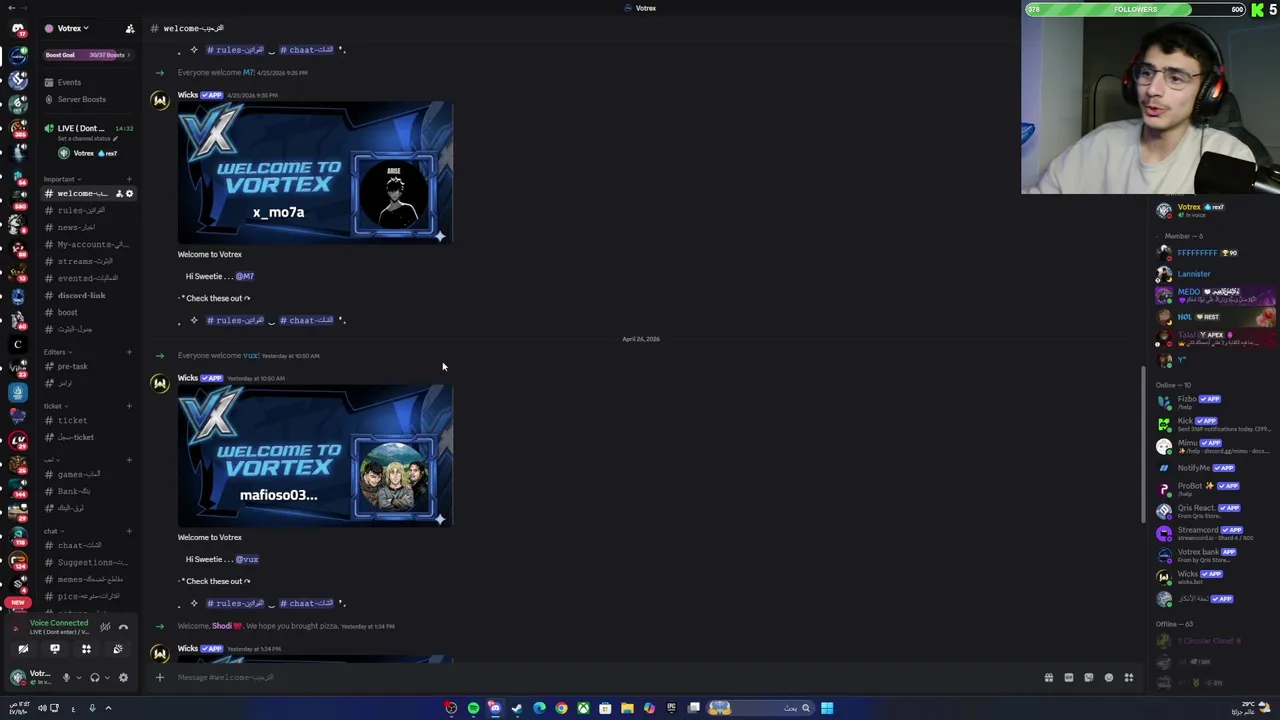Screen dimensions: 1280x720
Task: Launch an activity from voice panel
Action: point(86,649)
